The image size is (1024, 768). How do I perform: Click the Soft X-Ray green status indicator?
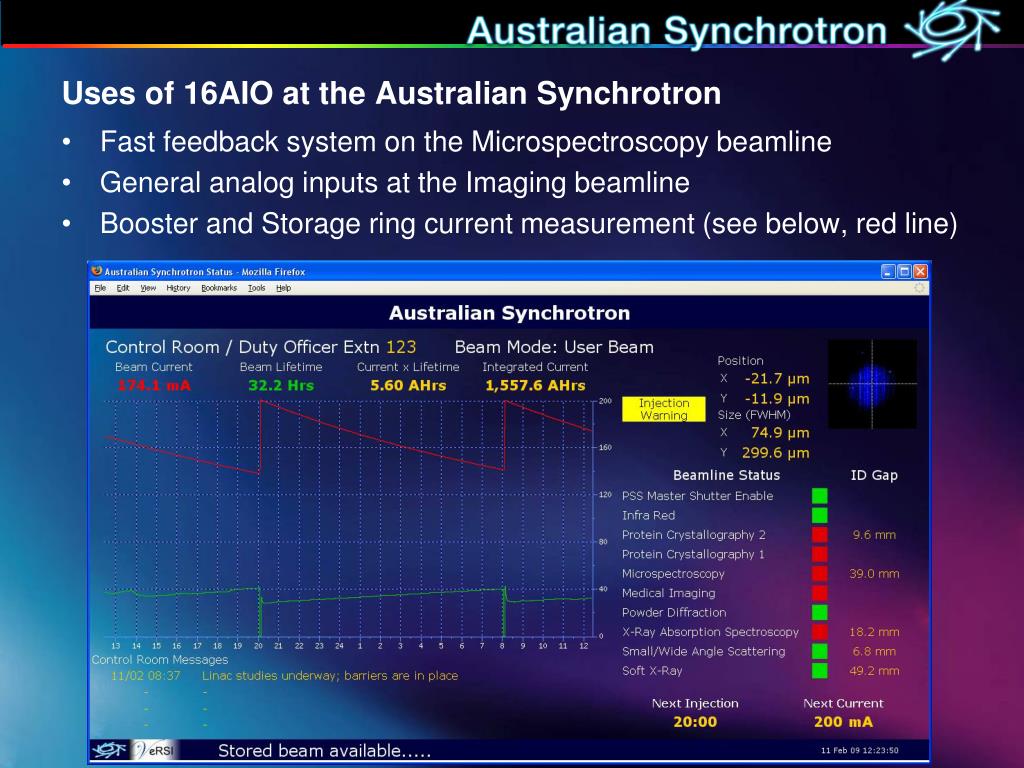pos(820,671)
